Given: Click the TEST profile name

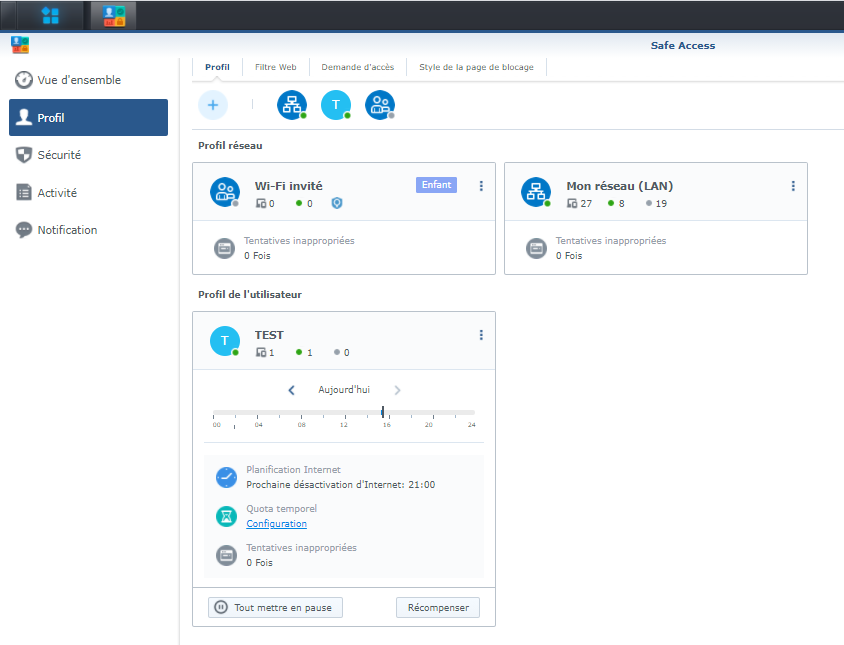Looking at the screenshot, I should 269,335.
